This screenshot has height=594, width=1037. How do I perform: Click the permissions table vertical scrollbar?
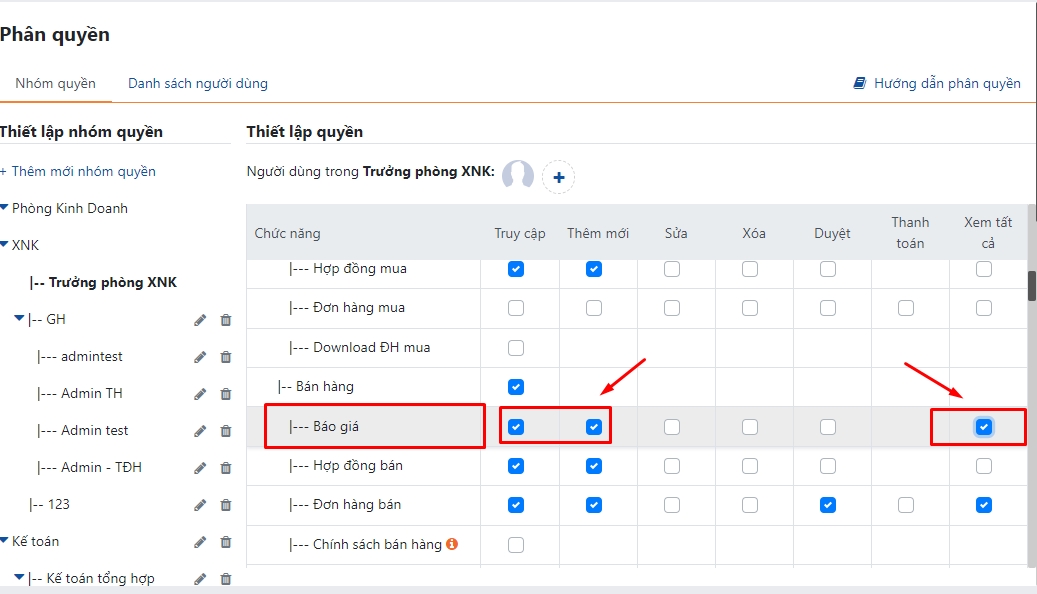(x=1032, y=286)
